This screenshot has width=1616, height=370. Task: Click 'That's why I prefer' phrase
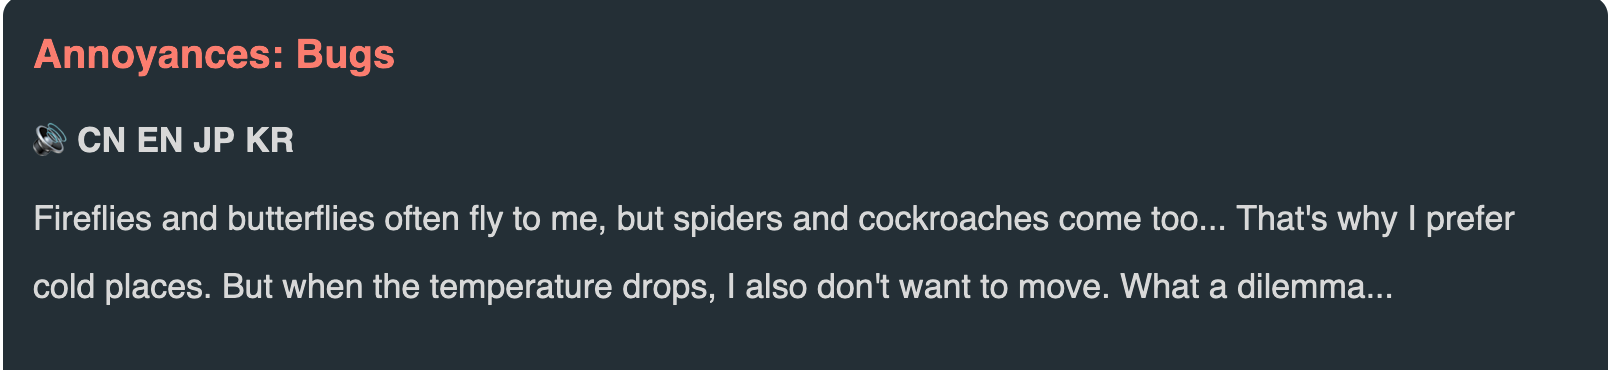[1375, 219]
